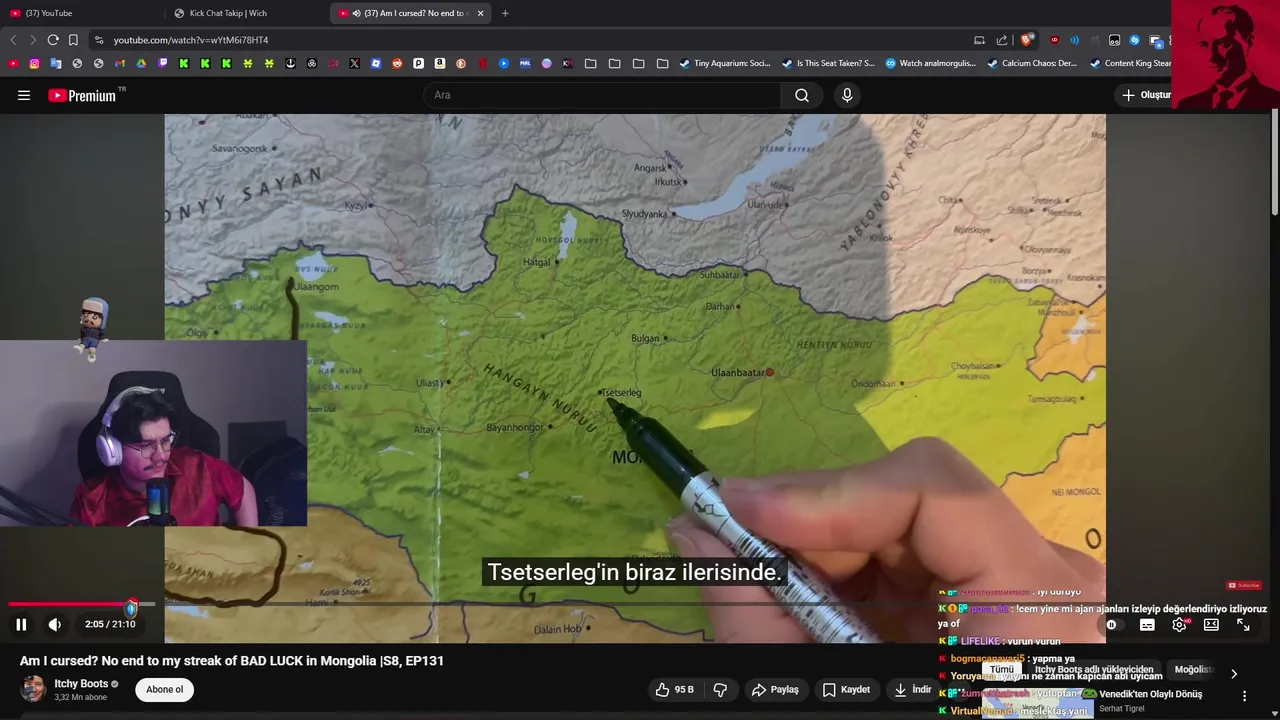This screenshot has height=720, width=1280.
Task: Start voice search with the microphone
Action: pos(847,95)
